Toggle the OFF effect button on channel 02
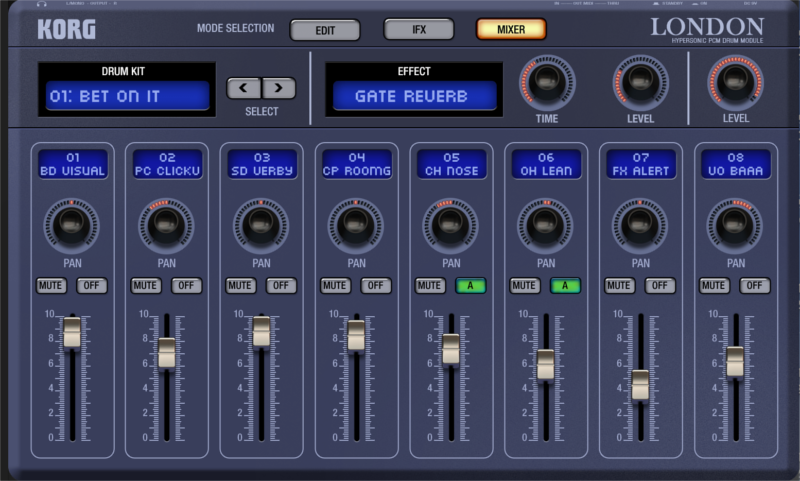 [x=187, y=286]
